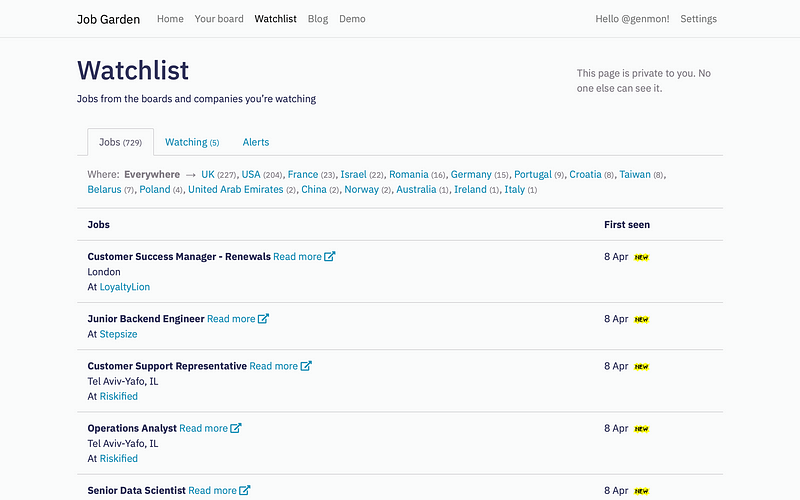Screen dimensions: 800x500
Task: Filter jobs by USA
Action: (x=251, y=174)
